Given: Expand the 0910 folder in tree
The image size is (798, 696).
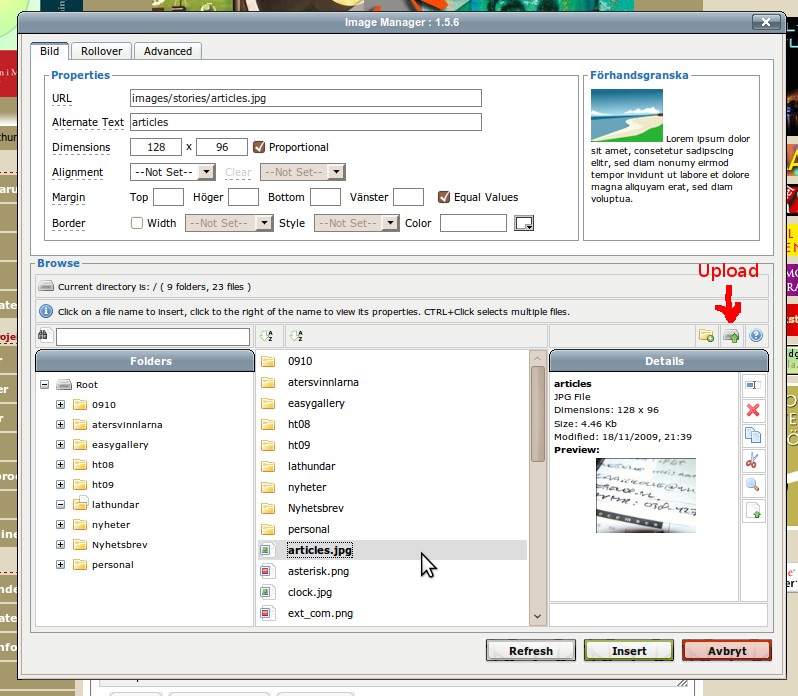Looking at the screenshot, I should pos(61,404).
